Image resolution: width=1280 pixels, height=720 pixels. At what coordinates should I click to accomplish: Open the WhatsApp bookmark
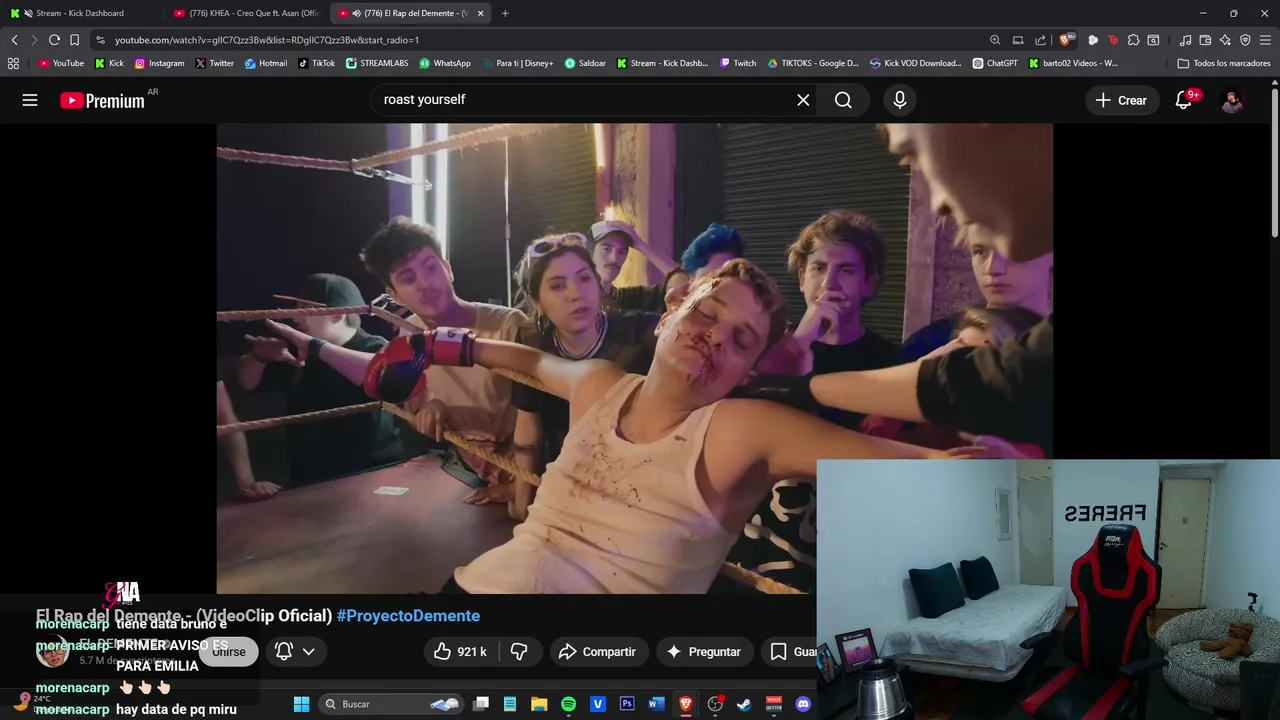pyautogui.click(x=445, y=63)
